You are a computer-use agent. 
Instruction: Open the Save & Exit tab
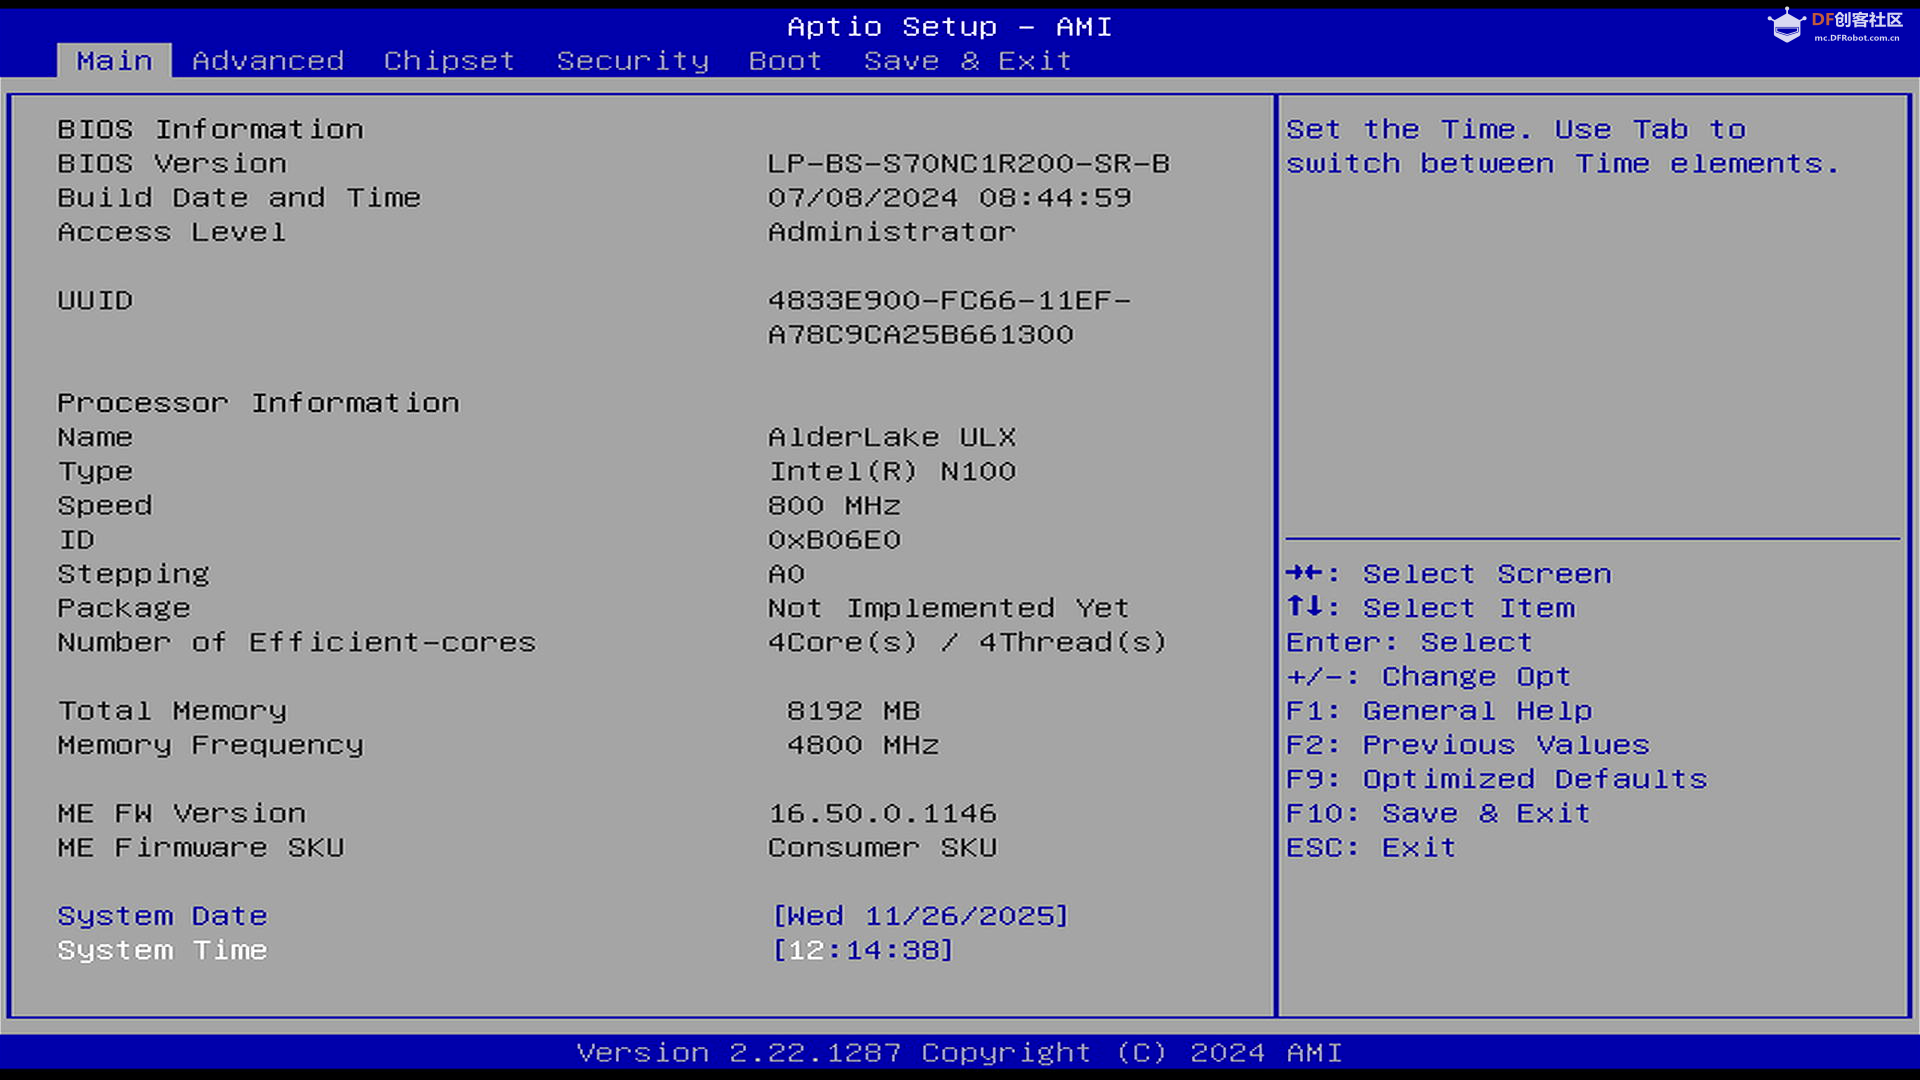click(x=967, y=61)
